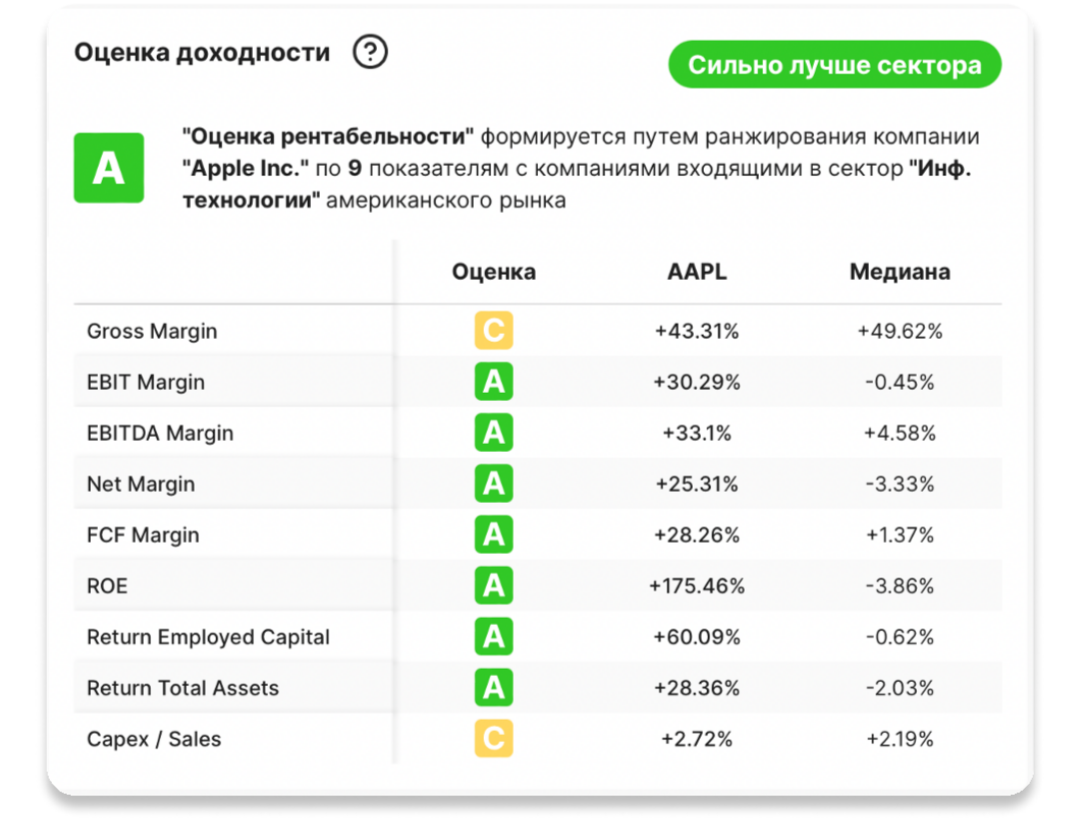Select the 'Медиана' column header
The height and width of the screenshot is (834, 1080).
click(x=900, y=272)
